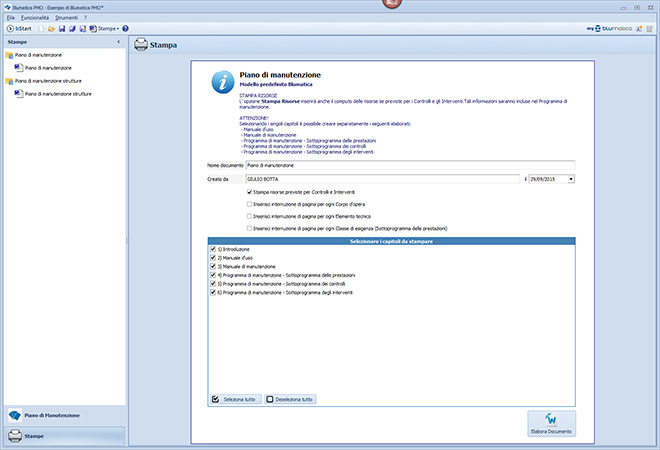
Task: Click the second floppy disk toolbar icon
Action: pos(72,29)
